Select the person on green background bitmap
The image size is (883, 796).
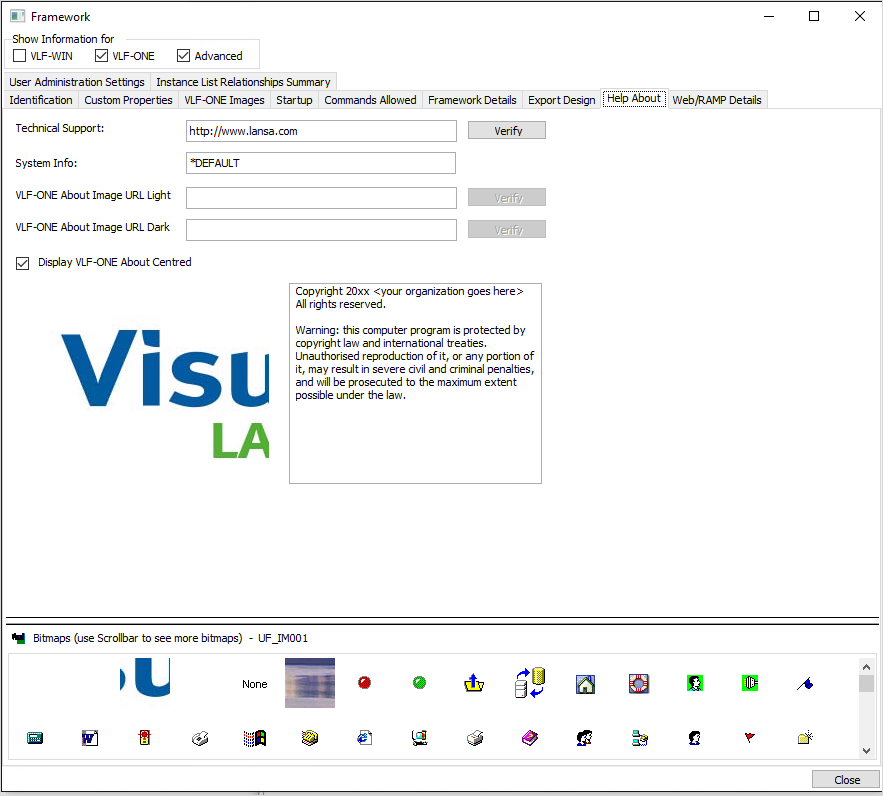coord(695,683)
